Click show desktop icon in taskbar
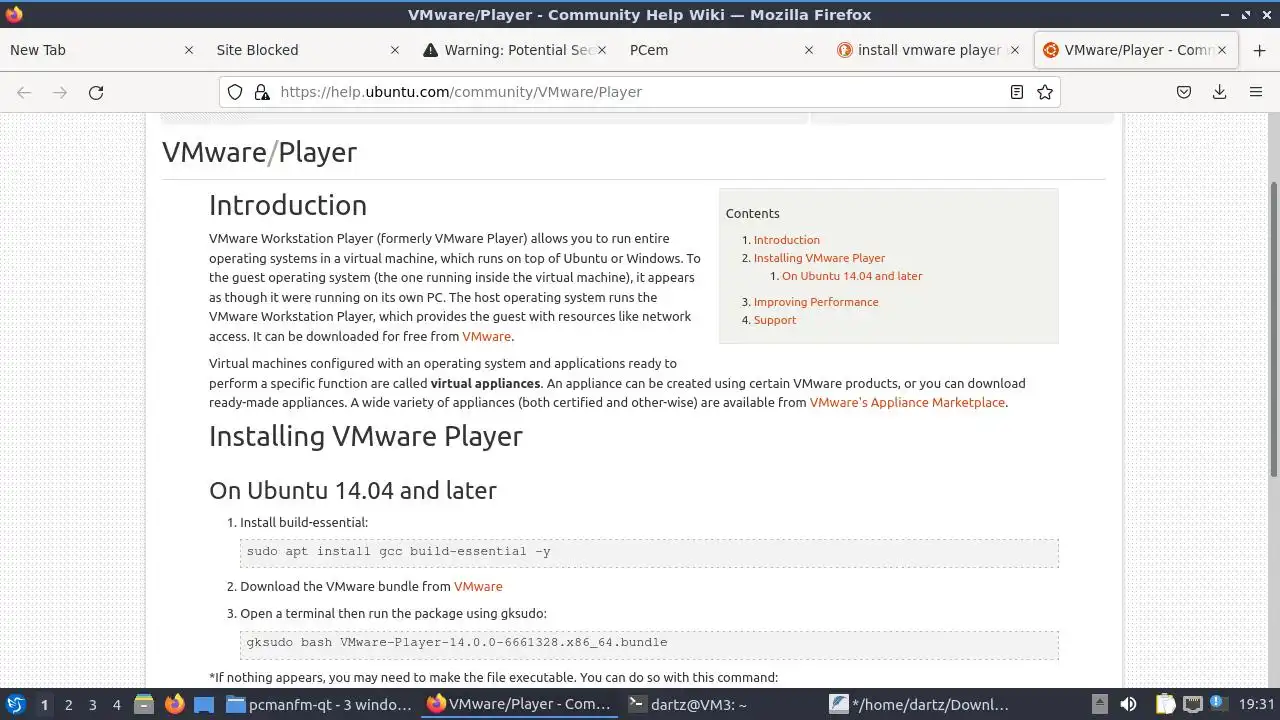Image resolution: width=1280 pixels, height=720 pixels. coord(204,704)
